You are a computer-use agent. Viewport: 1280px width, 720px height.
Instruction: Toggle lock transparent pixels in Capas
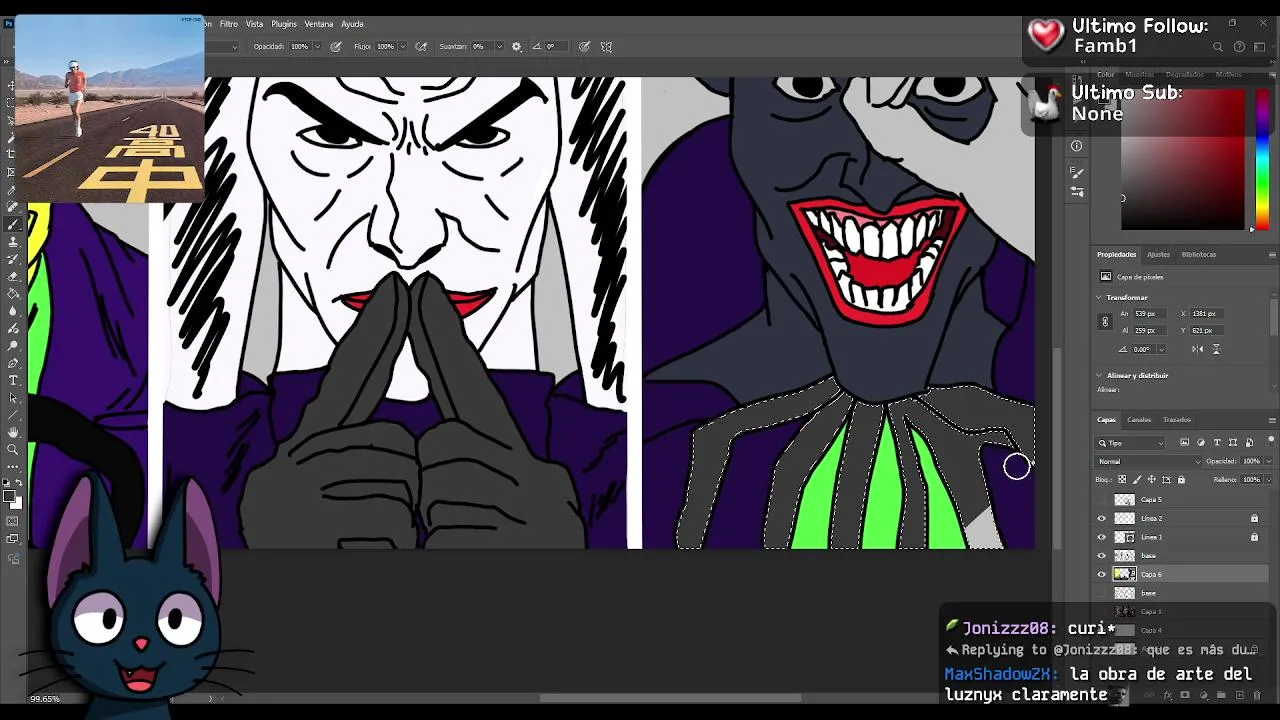click(x=1123, y=480)
